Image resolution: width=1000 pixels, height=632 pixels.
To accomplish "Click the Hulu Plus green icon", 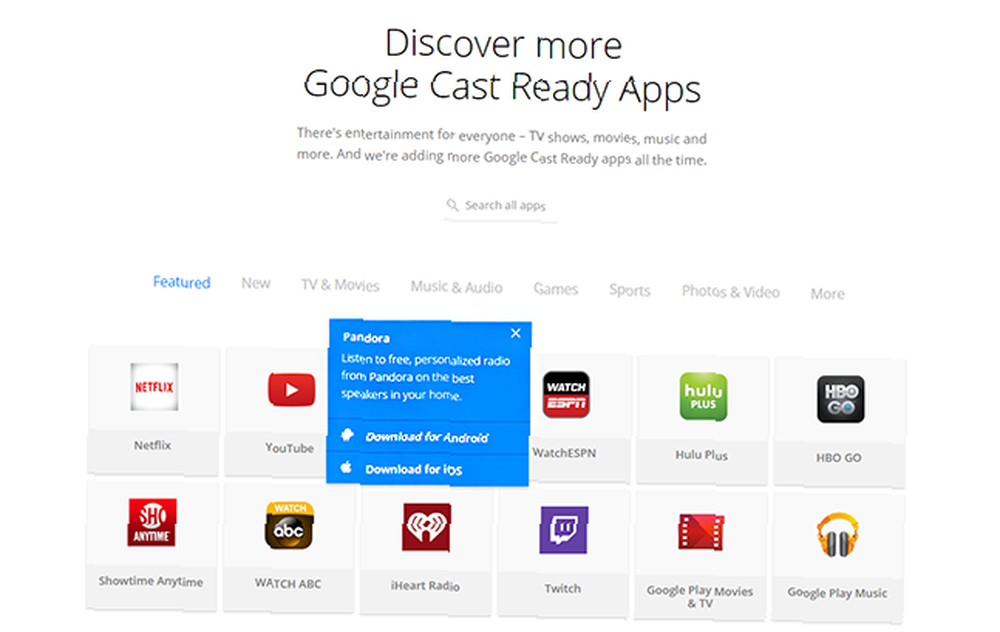I will coord(703,397).
